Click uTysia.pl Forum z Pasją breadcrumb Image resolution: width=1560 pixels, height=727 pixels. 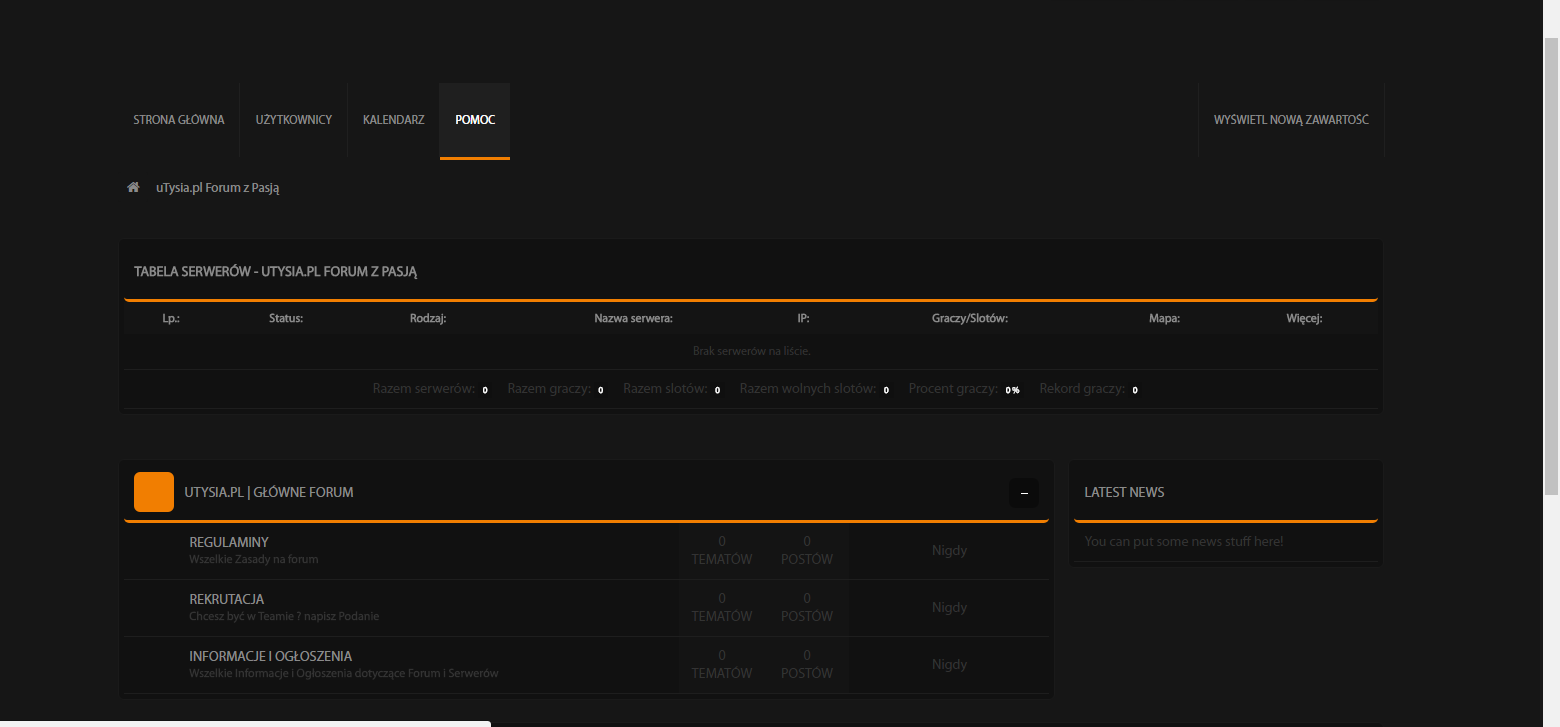(x=217, y=187)
